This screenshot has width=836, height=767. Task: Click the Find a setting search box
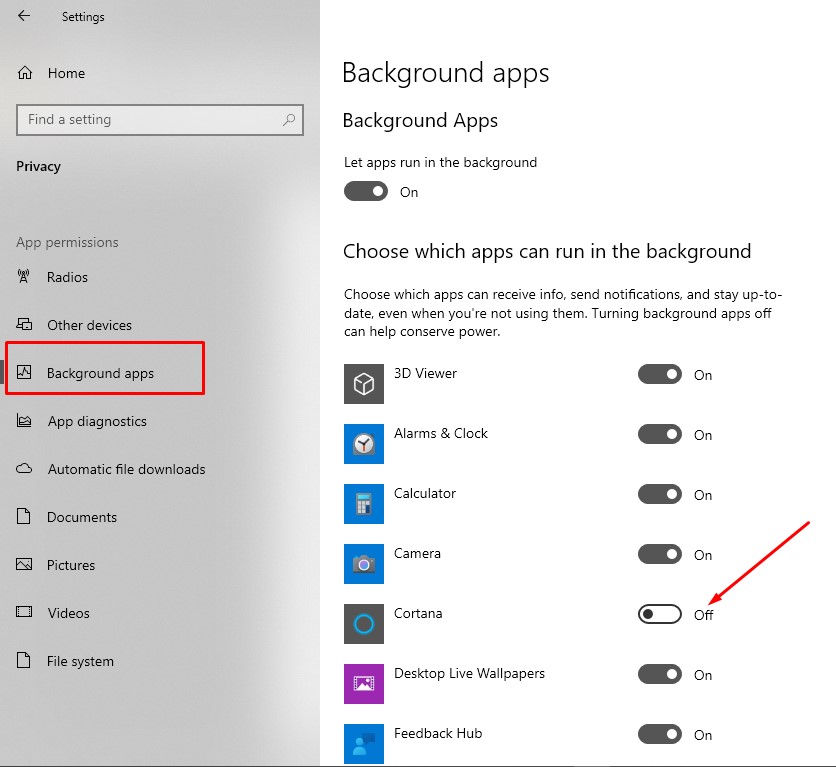(x=160, y=120)
